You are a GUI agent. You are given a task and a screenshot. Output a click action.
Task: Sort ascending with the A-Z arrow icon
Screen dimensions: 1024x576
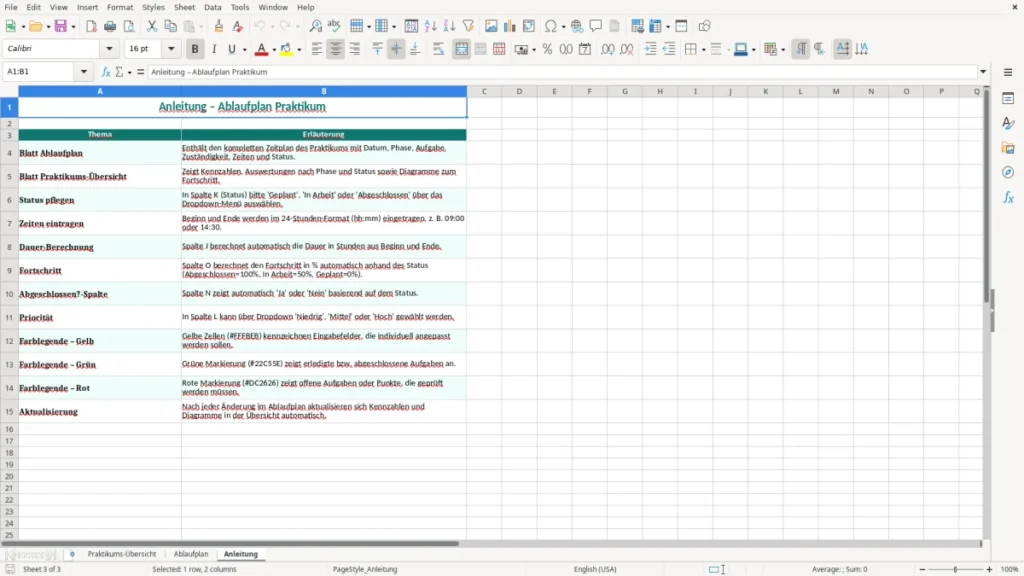click(x=430, y=26)
